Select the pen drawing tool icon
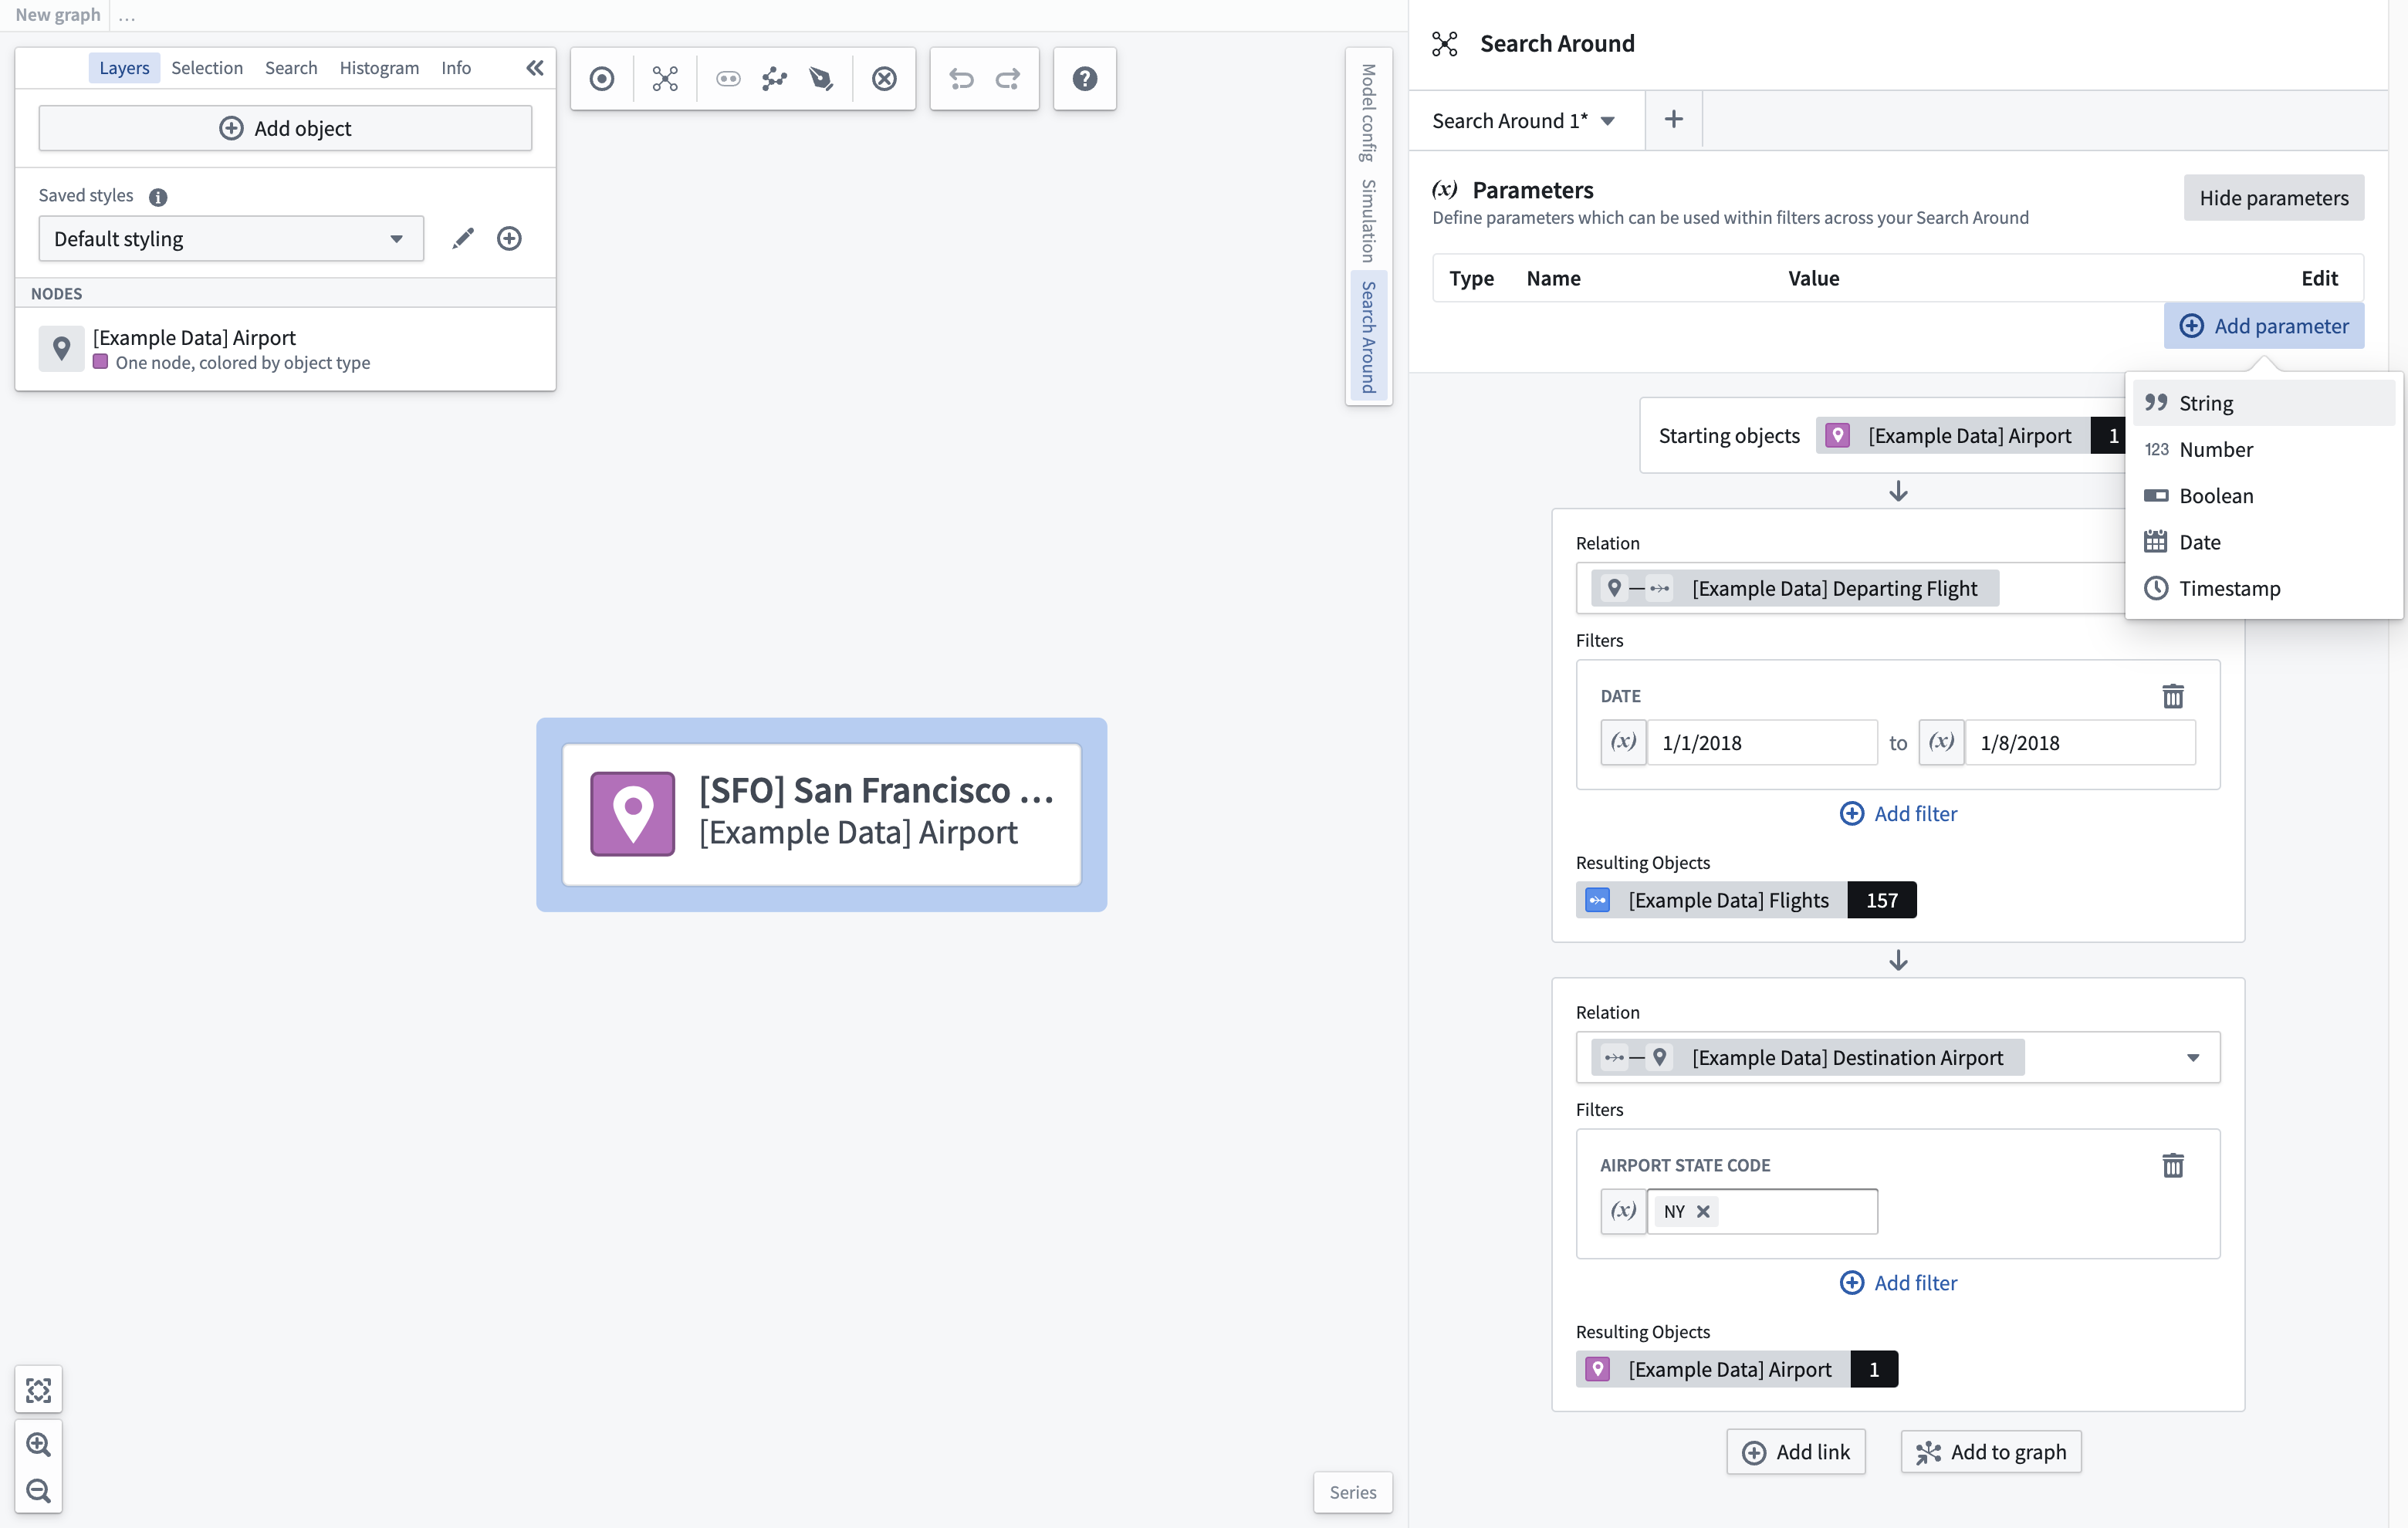Screen dimensions: 2408x1528 [x=821, y=79]
